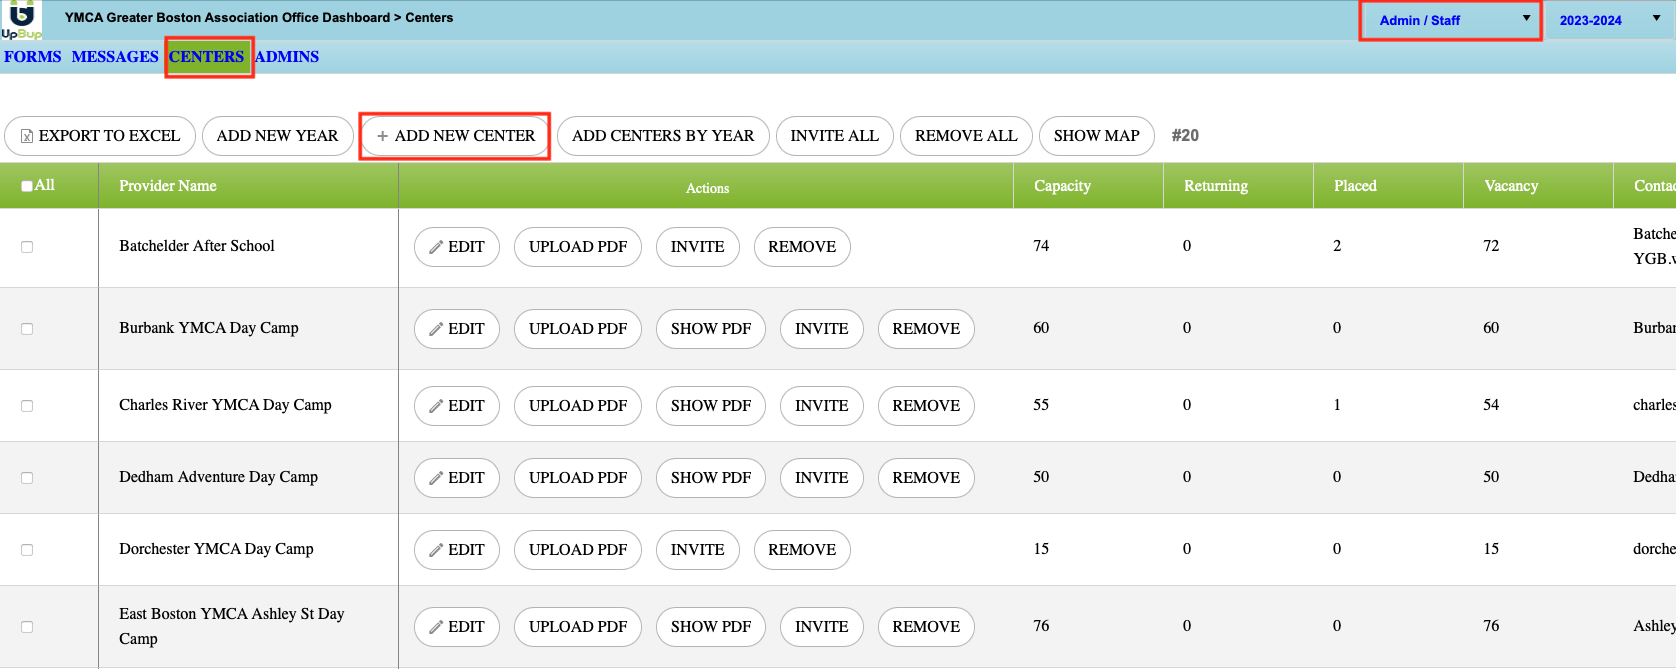Image resolution: width=1676 pixels, height=669 pixels.
Task: Upload PDF for Dedham Adventure Day Camp
Action: (578, 478)
